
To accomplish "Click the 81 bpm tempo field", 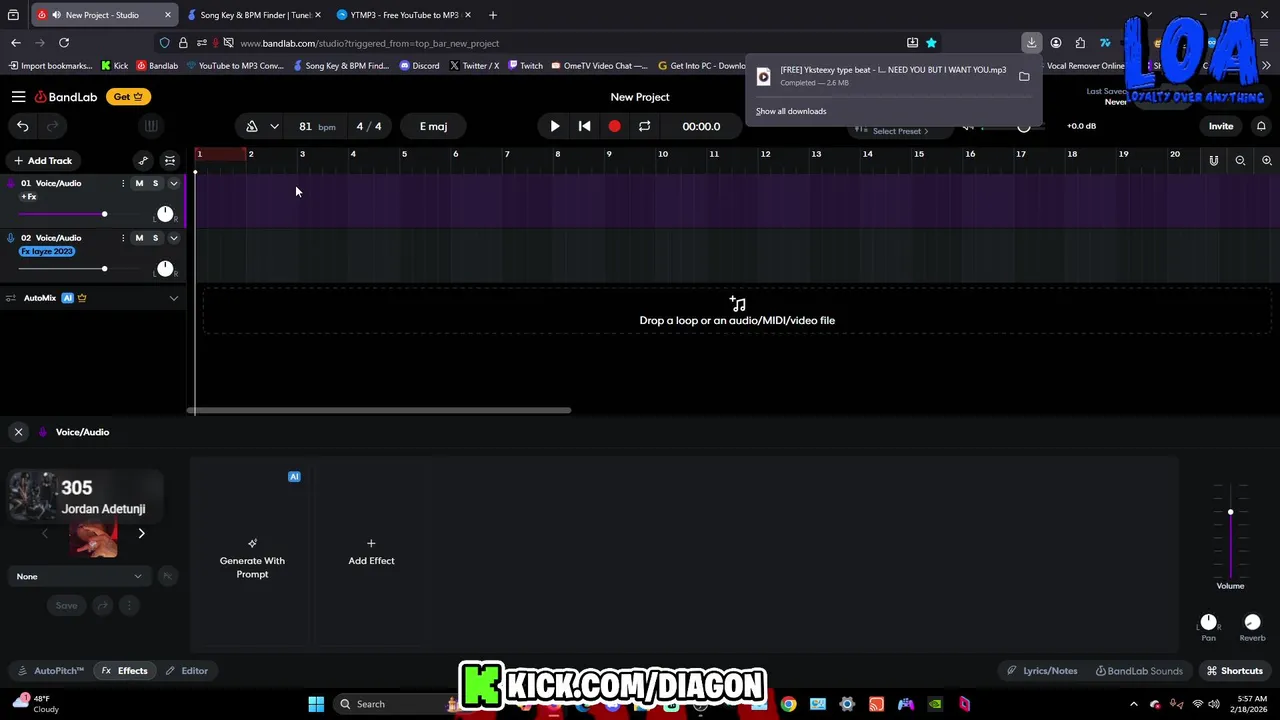I will pos(316,126).
